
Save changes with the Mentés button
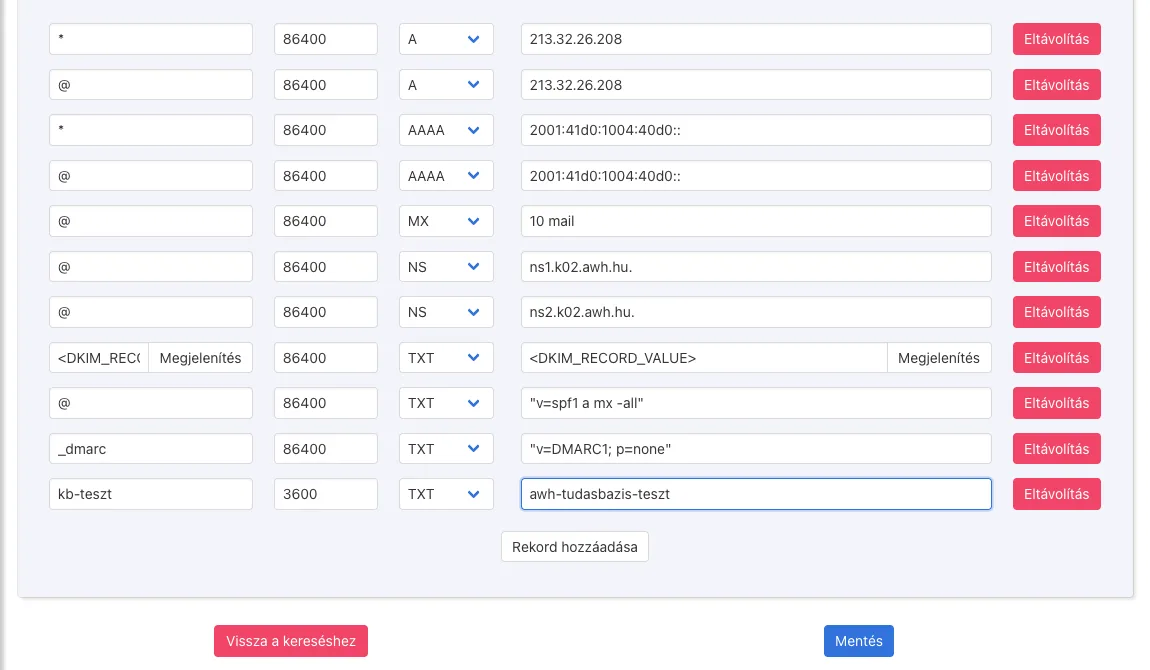tap(858, 641)
